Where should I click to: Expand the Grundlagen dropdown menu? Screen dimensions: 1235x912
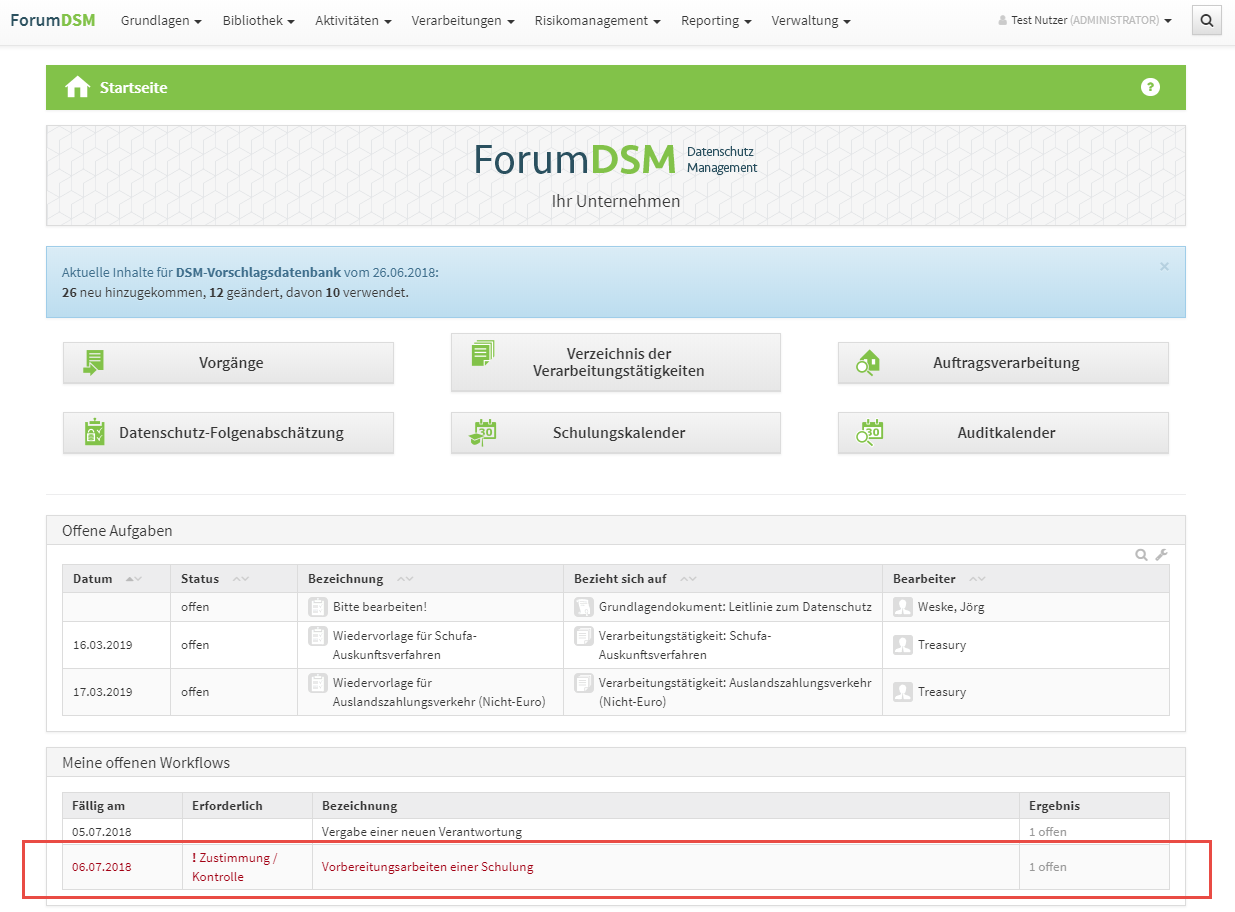coord(161,21)
